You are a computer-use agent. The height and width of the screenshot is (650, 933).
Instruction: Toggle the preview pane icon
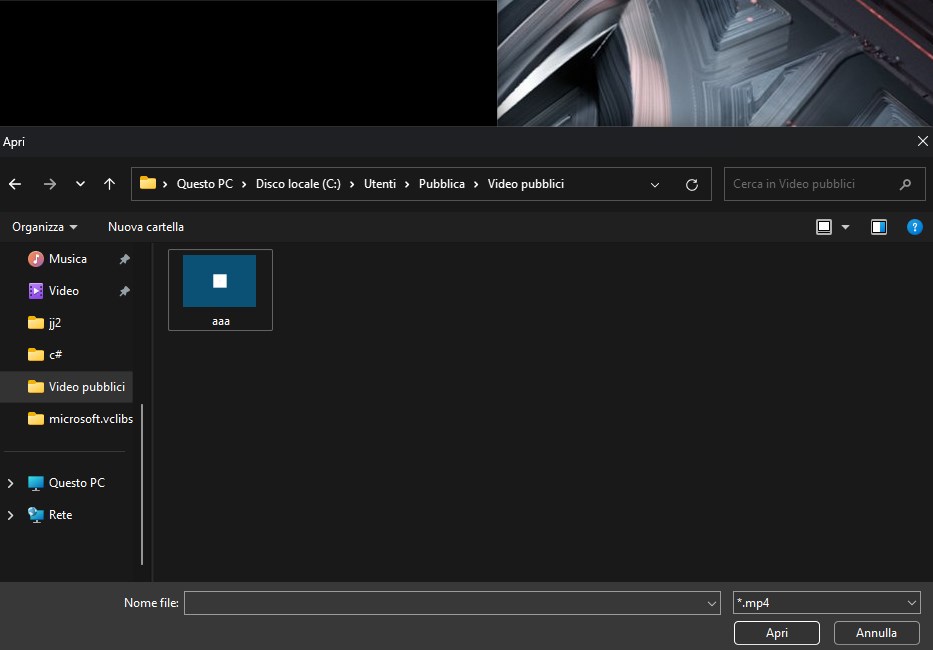click(x=878, y=227)
